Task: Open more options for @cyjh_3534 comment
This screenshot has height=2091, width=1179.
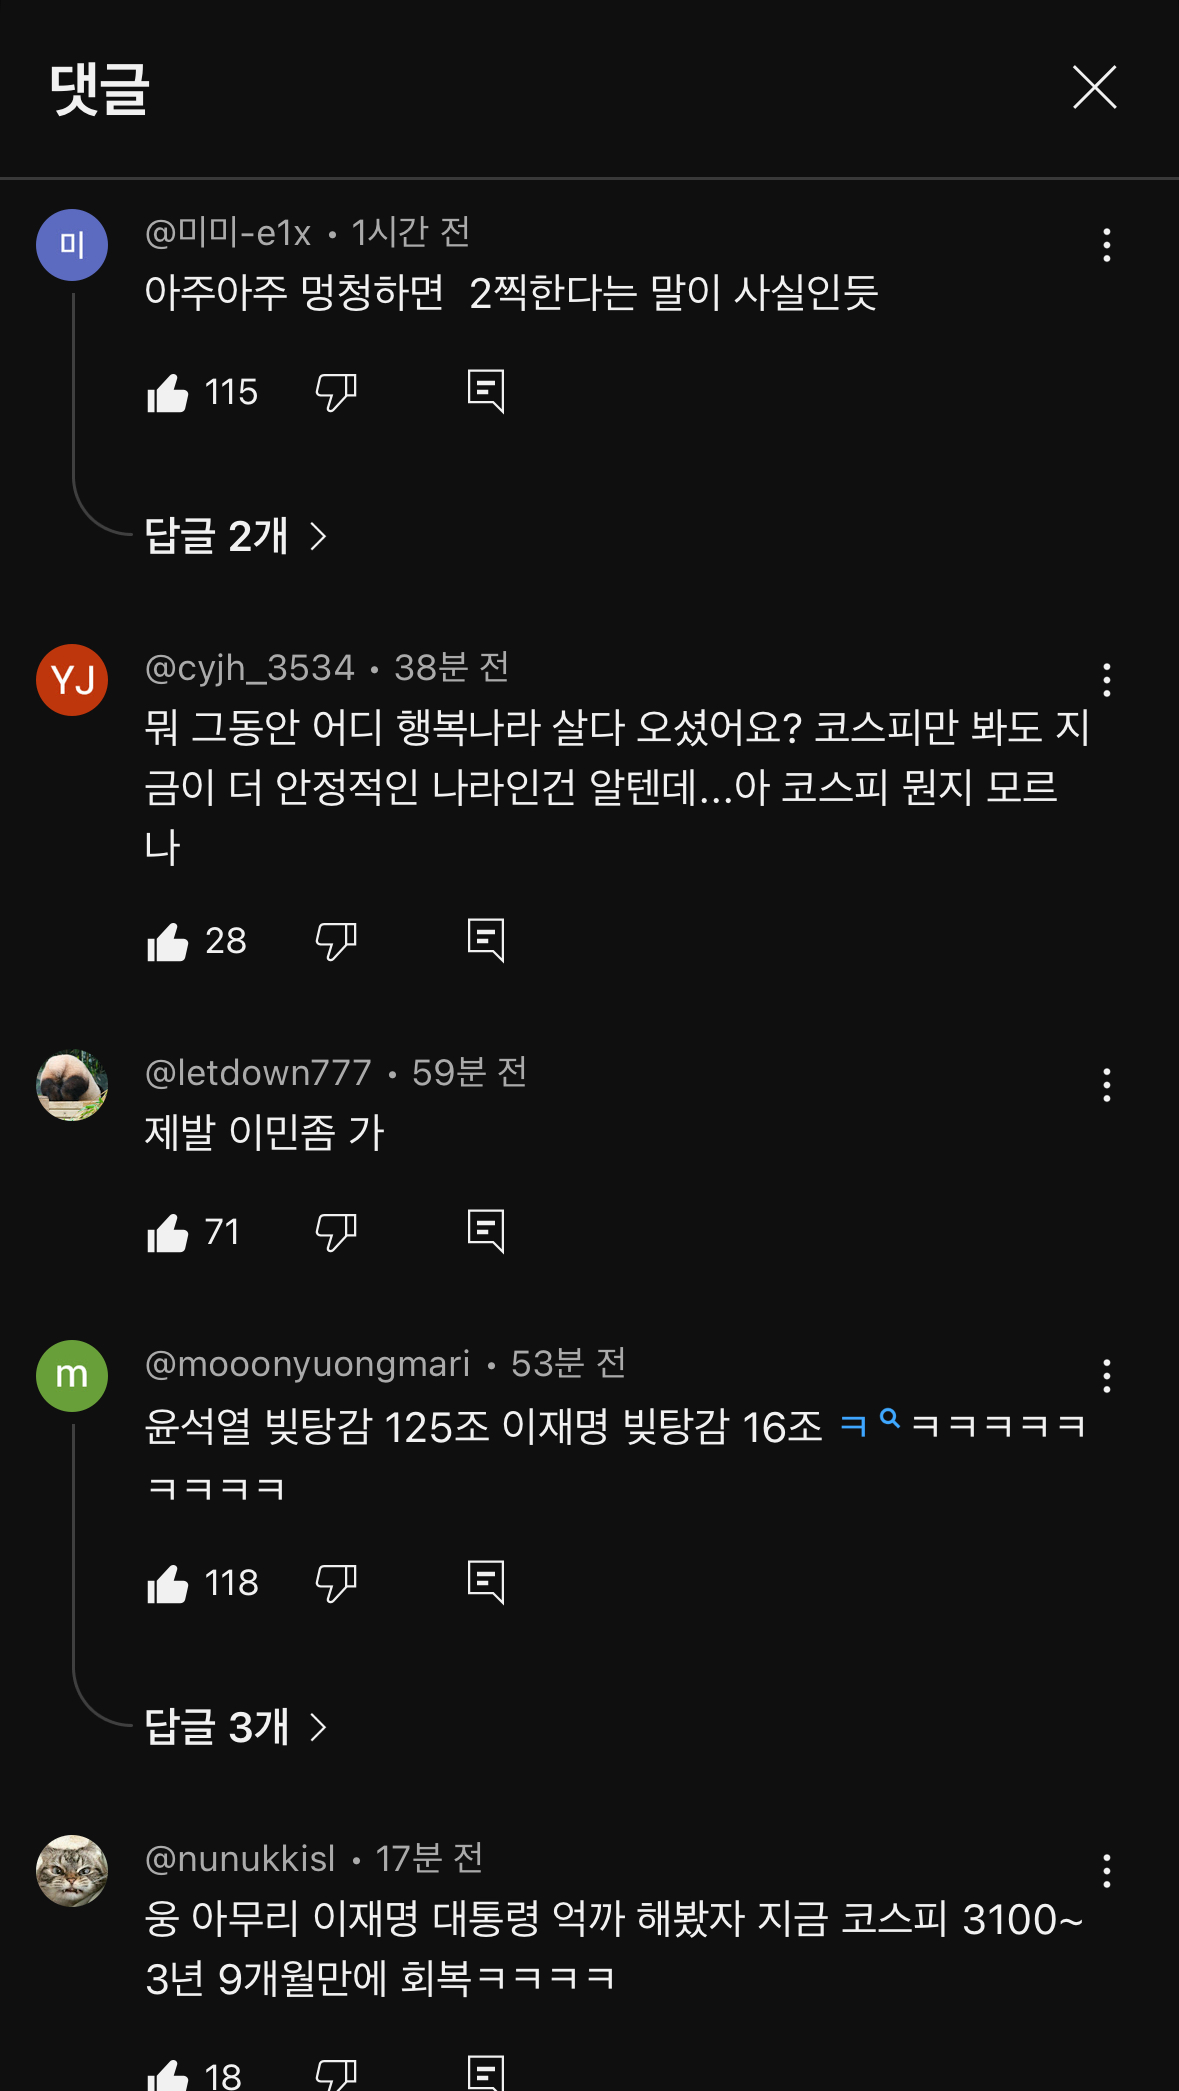Action: [1106, 680]
